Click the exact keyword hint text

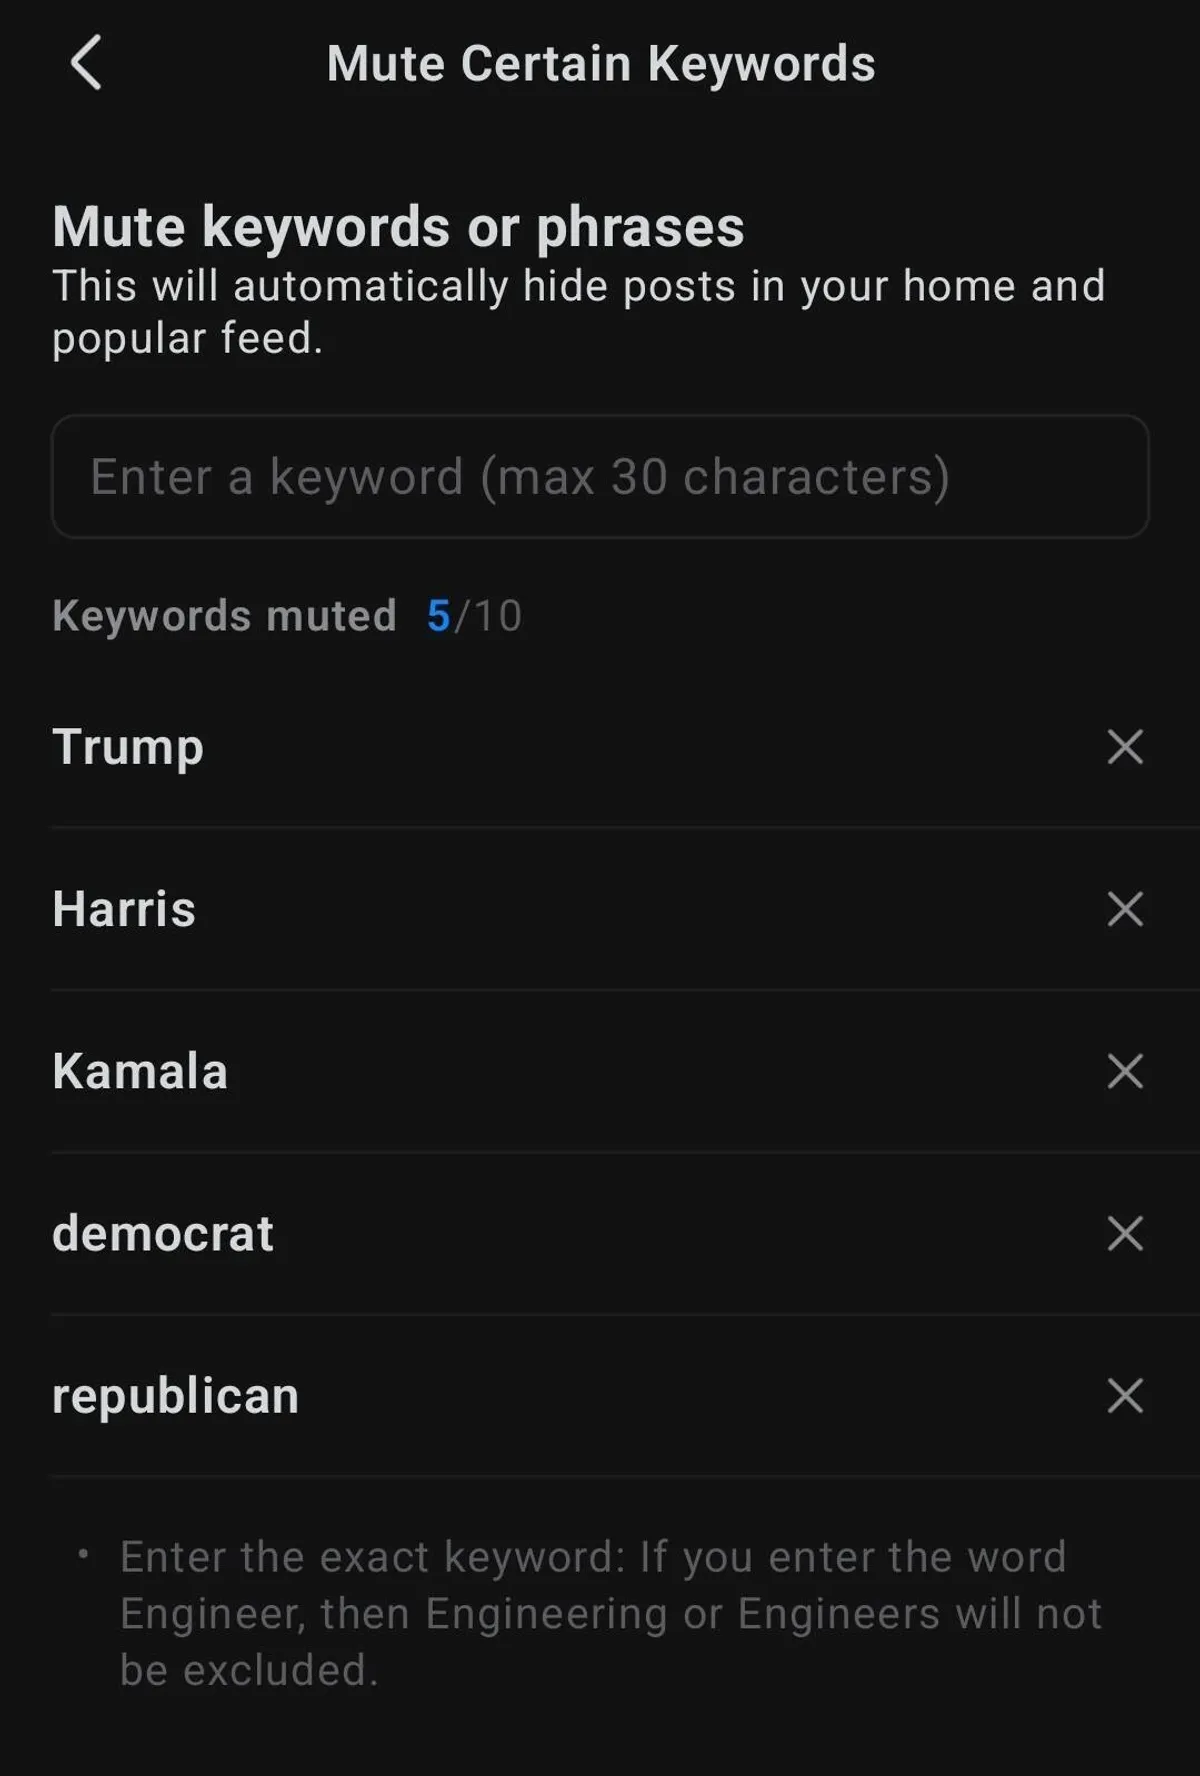610,1613
